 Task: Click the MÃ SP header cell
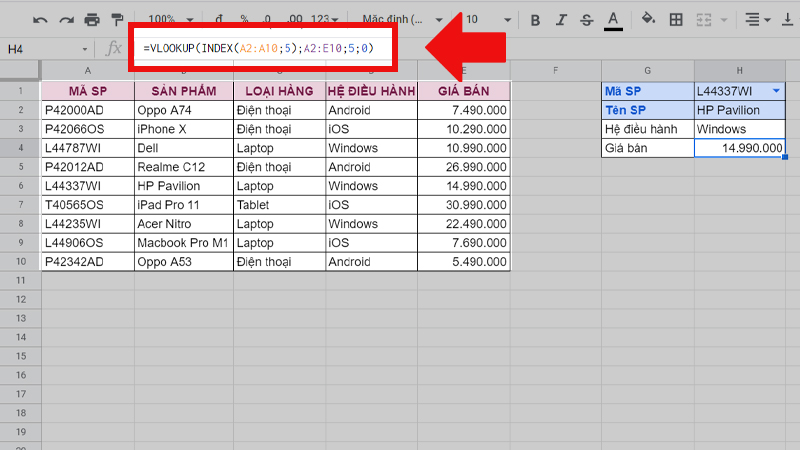click(x=88, y=91)
